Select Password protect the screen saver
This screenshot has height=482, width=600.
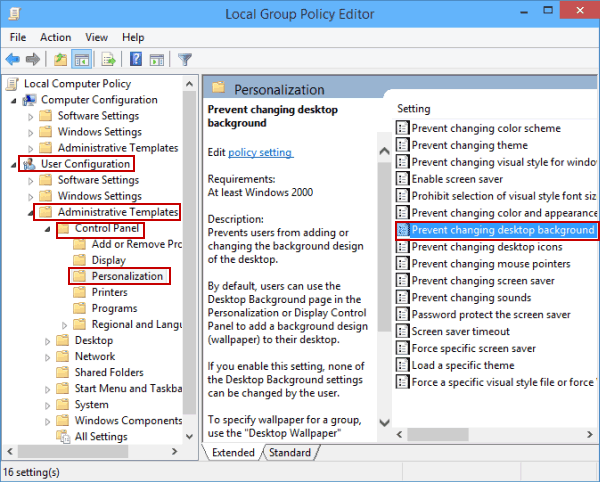click(491, 314)
